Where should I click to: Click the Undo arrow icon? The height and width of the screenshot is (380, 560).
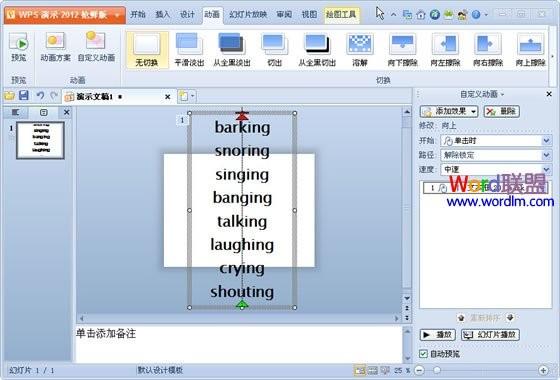[x=40, y=95]
